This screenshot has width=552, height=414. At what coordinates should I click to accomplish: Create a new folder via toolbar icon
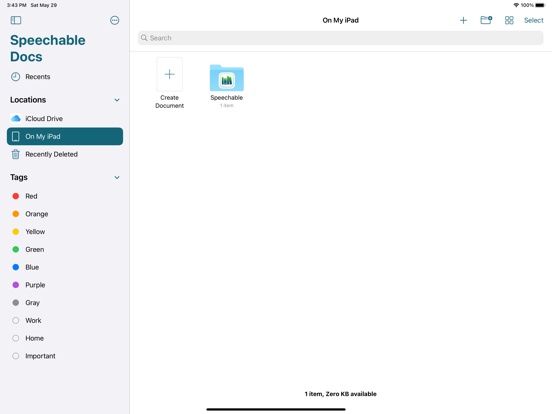tap(486, 20)
